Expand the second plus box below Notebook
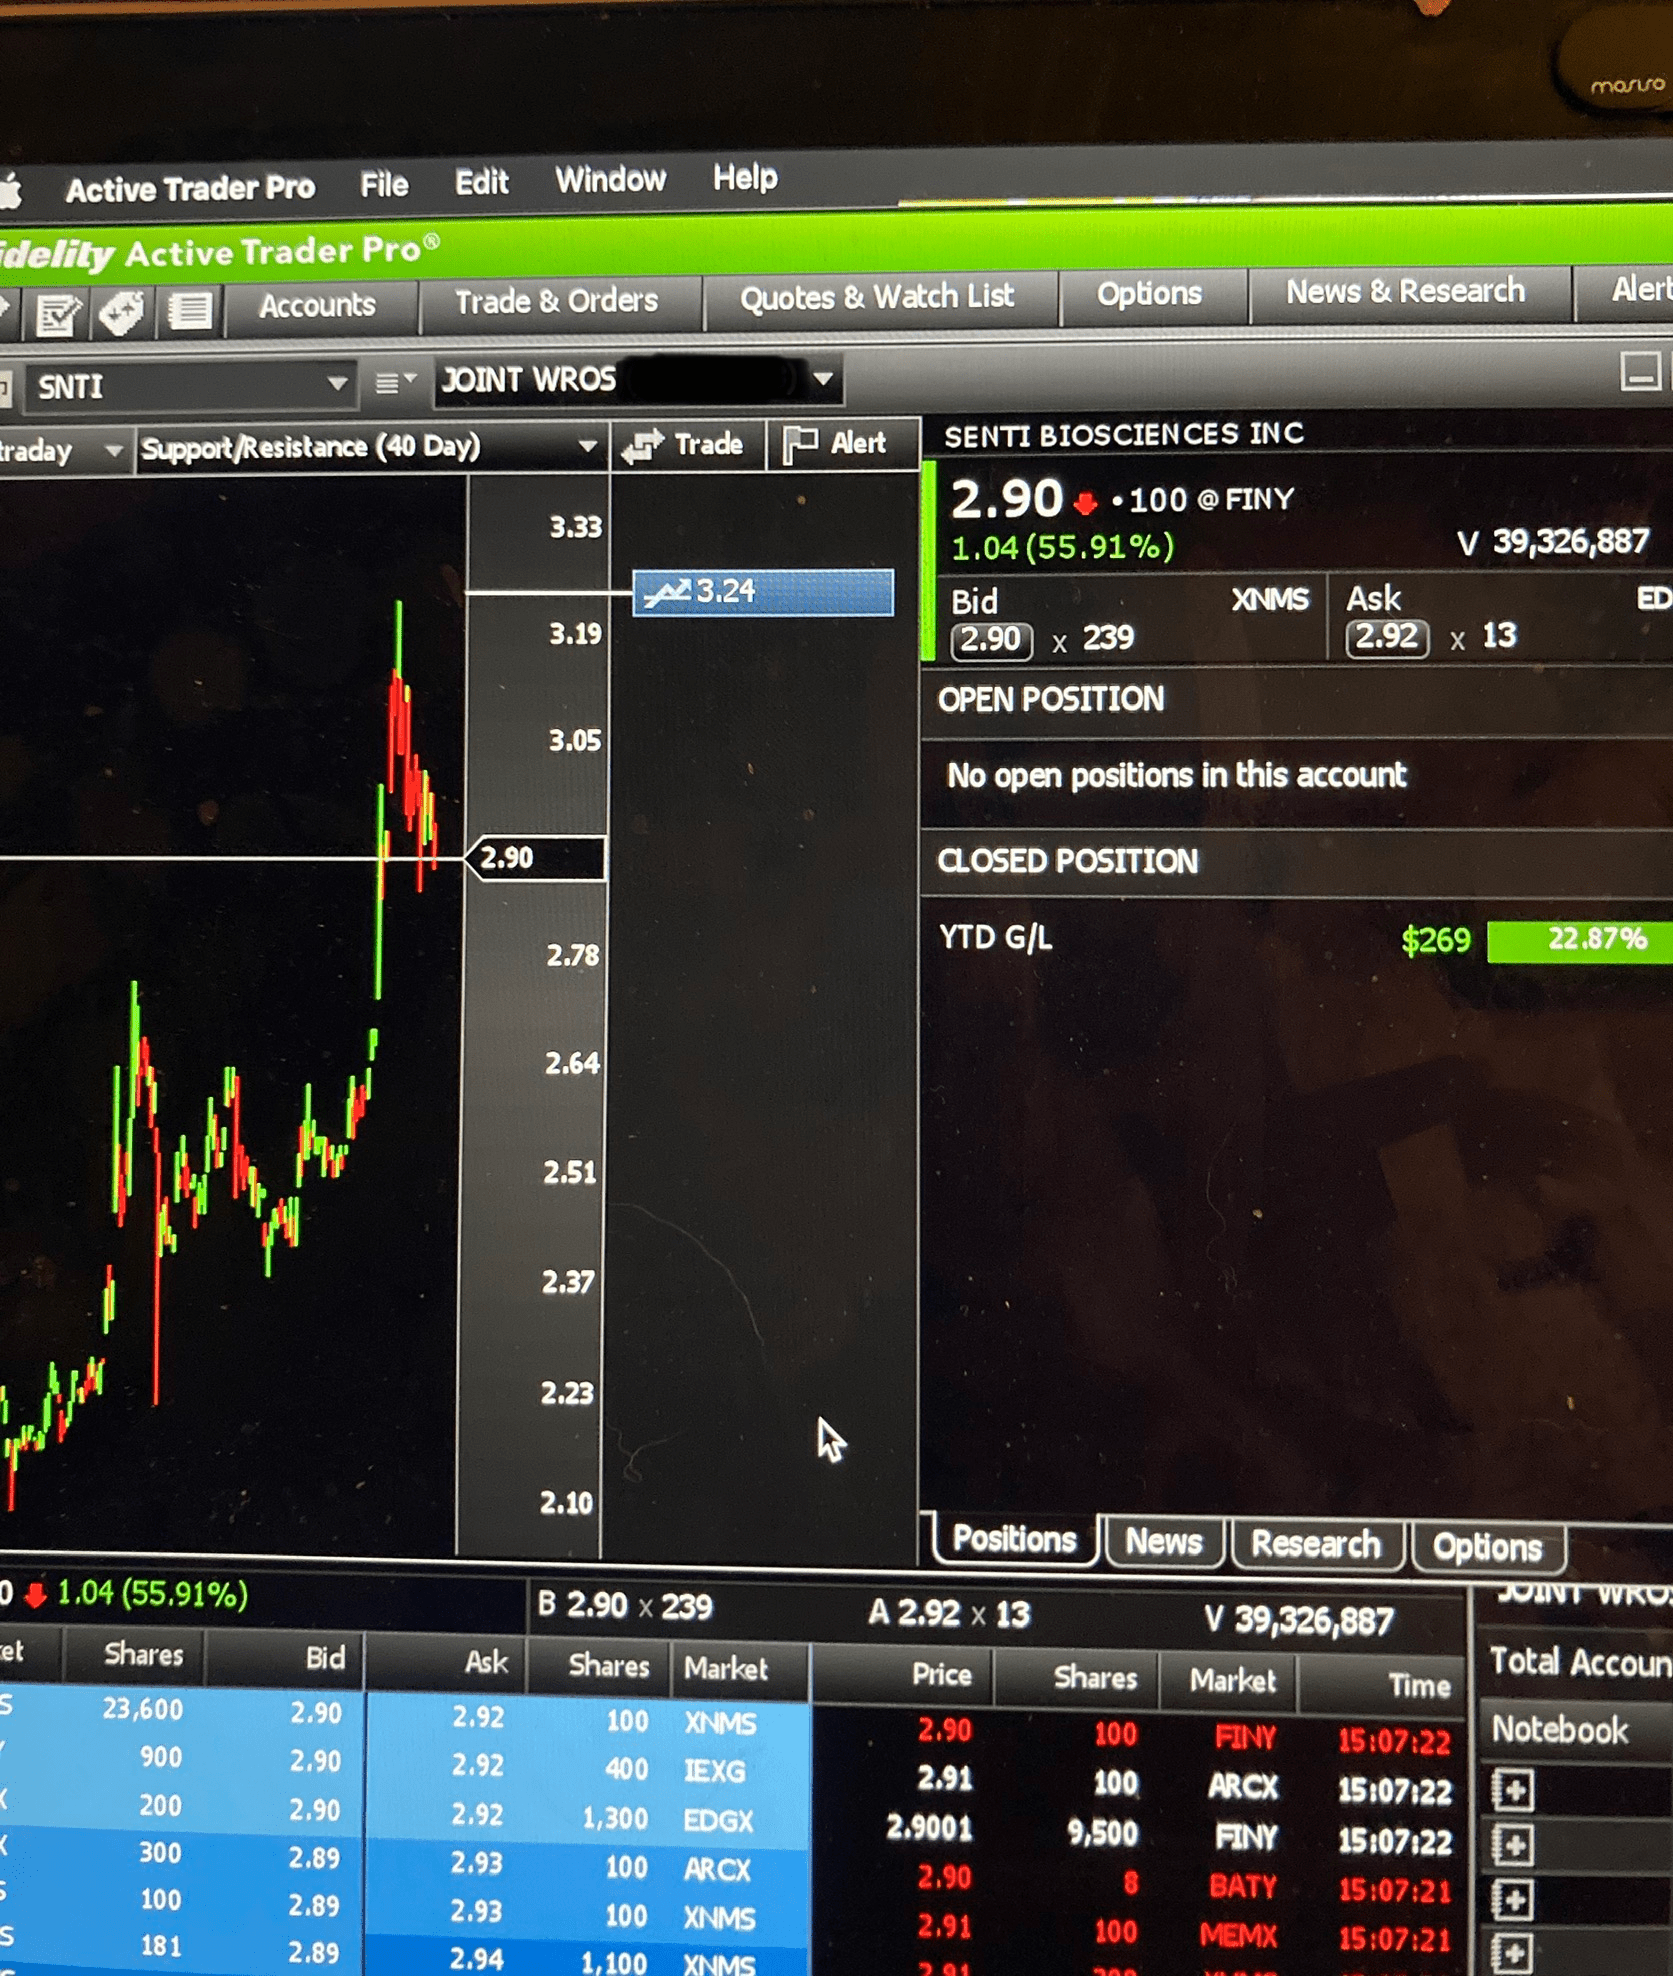Image resolution: width=1673 pixels, height=1976 pixels. tap(1512, 1845)
